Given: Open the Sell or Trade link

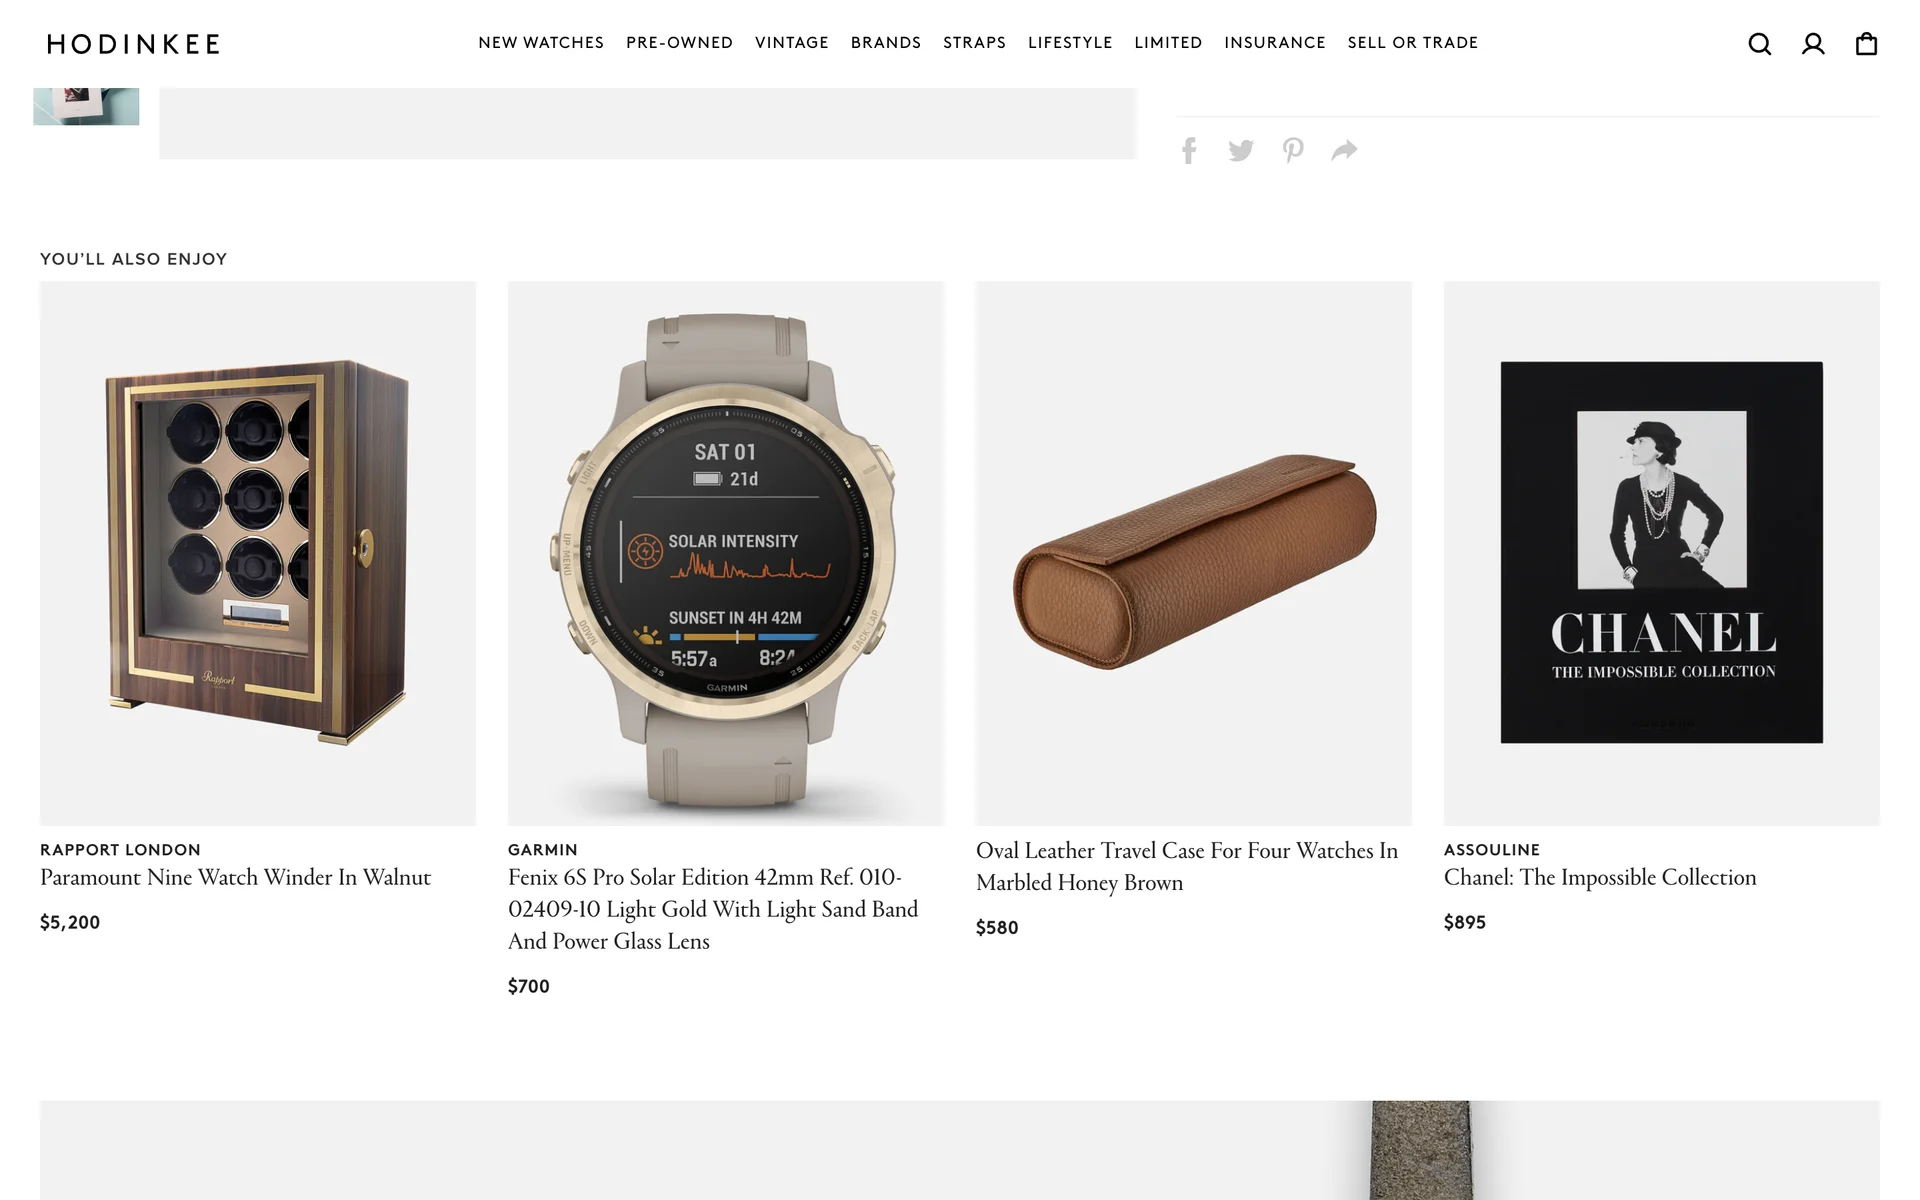Looking at the screenshot, I should click(x=1413, y=43).
